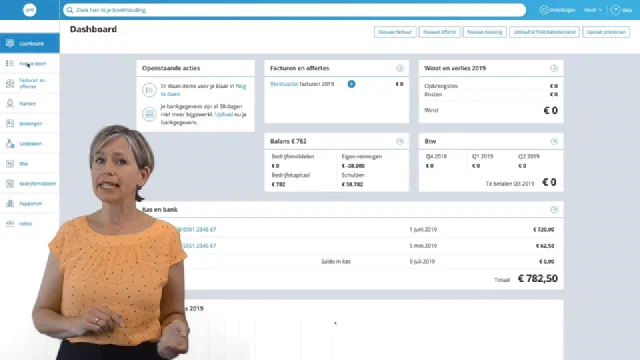Click the Instellingen gear icon
Image resolution: width=640 pixels, height=360 pixels.
(x=544, y=10)
